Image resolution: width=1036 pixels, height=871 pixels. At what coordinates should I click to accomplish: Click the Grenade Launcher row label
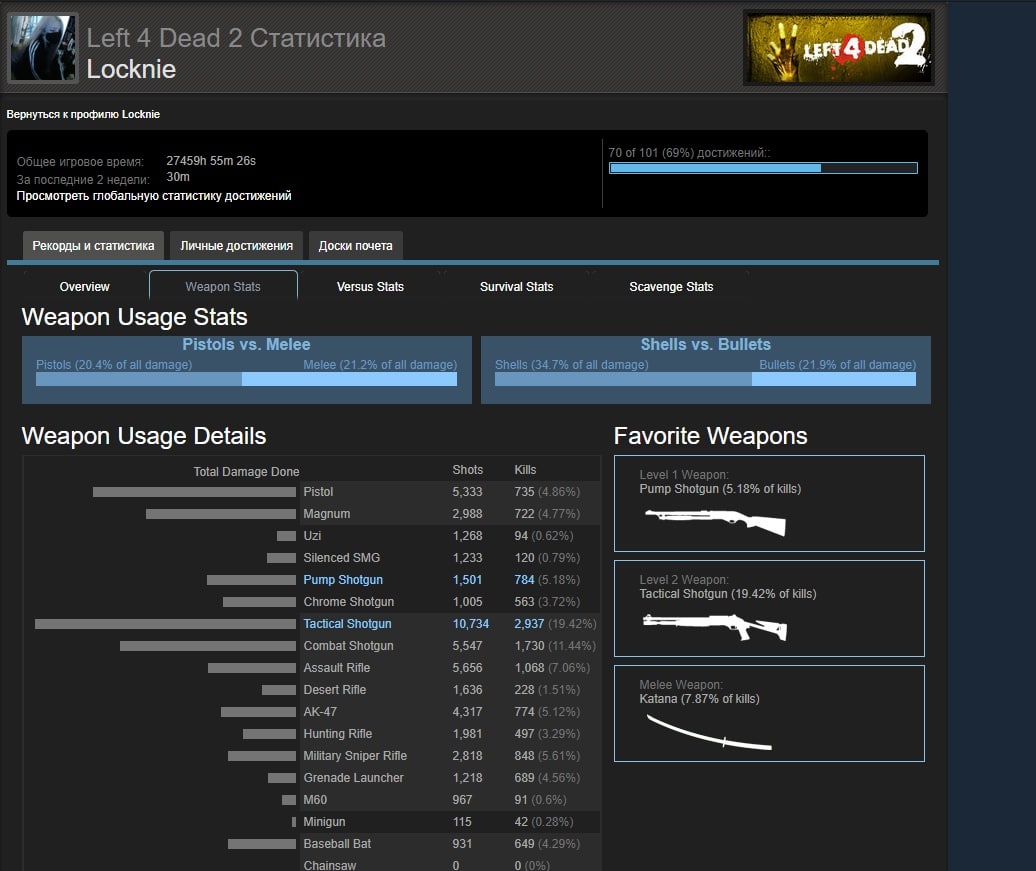(x=353, y=778)
